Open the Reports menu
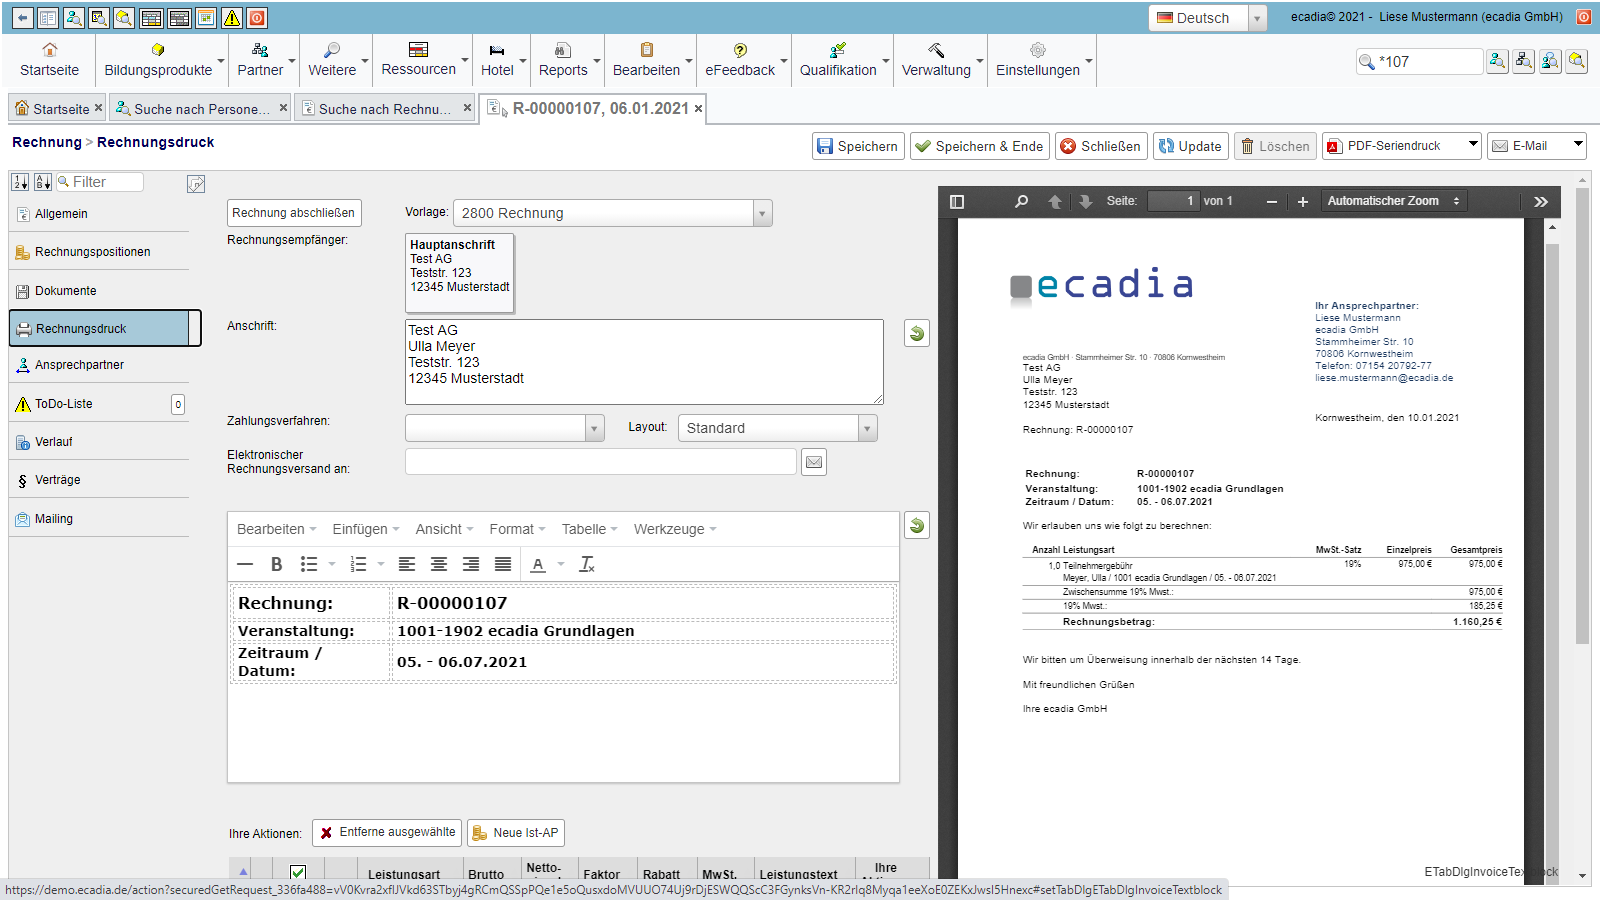 [564, 60]
